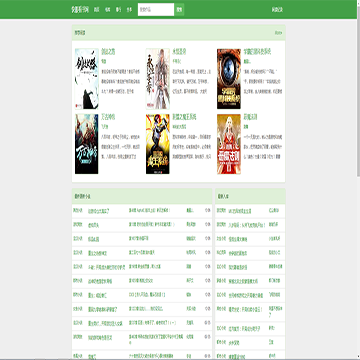The height and width of the screenshot is (360, 360).
Task: Select the fourth header navigation item
Action: click(x=129, y=9)
